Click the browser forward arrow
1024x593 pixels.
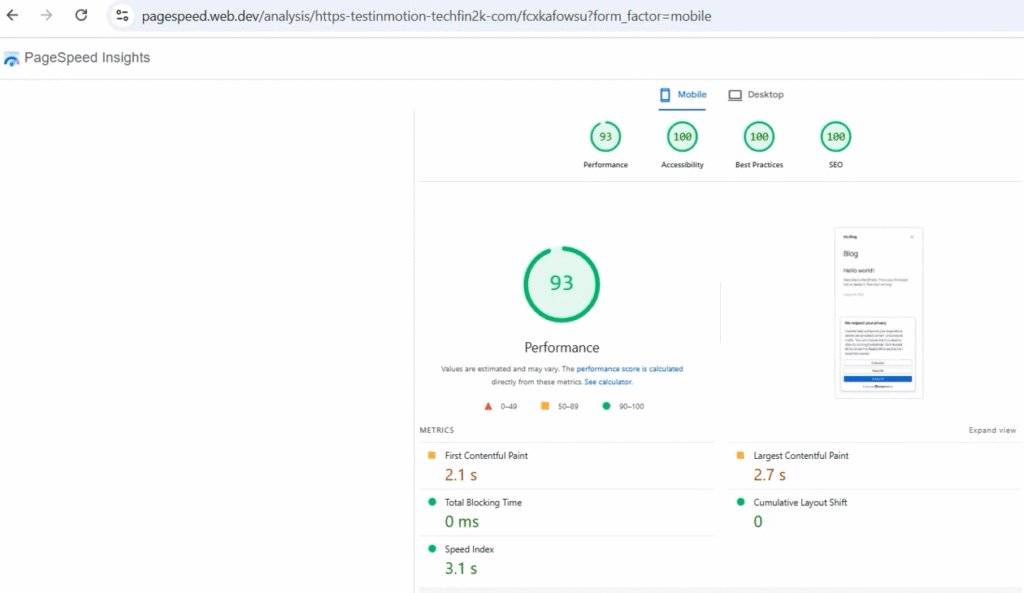click(x=46, y=15)
